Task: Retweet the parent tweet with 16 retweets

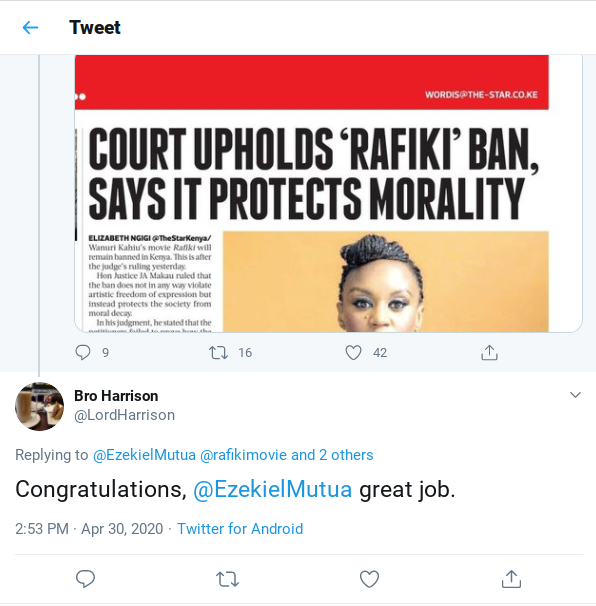Action: point(218,352)
